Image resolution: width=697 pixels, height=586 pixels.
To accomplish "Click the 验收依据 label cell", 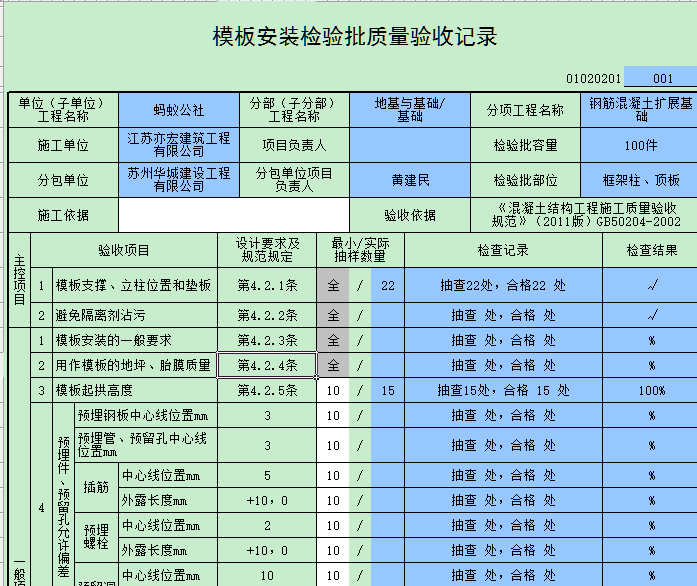I will [x=410, y=215].
